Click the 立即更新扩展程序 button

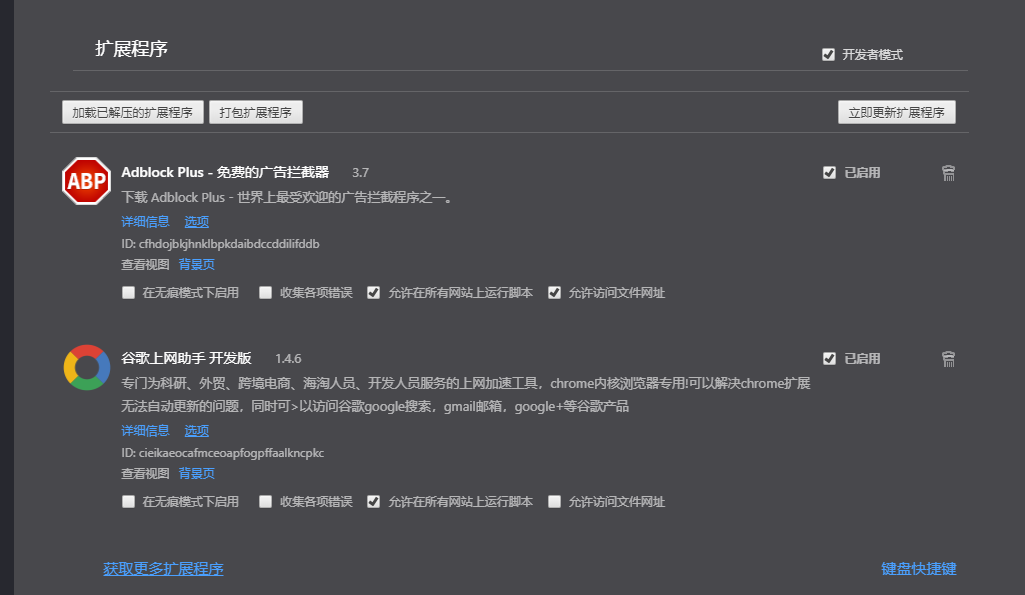896,112
